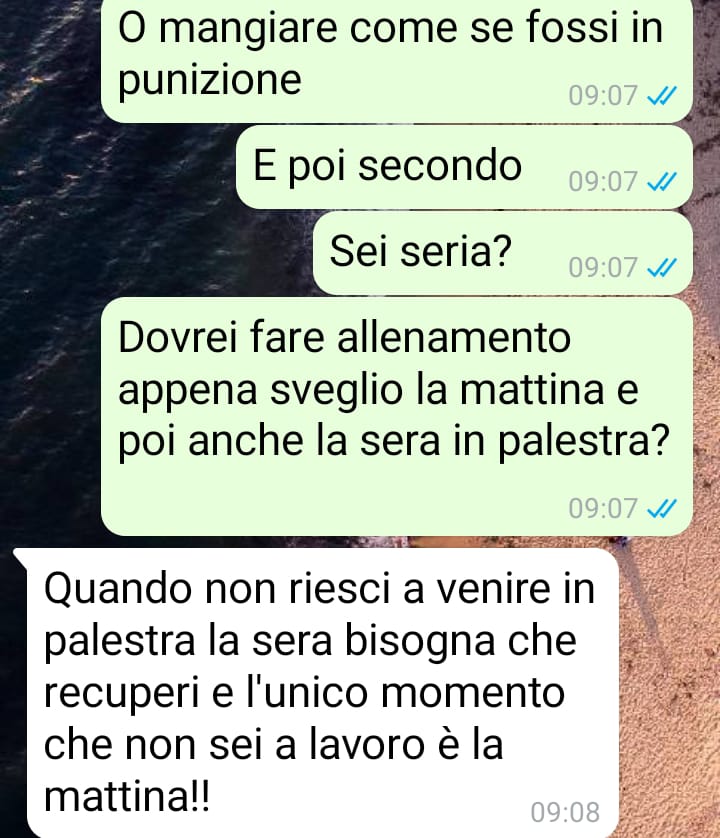The width and height of the screenshot is (720, 838).
Task: Tap the 09:07 time under 'in palestra?'
Action: (603, 508)
